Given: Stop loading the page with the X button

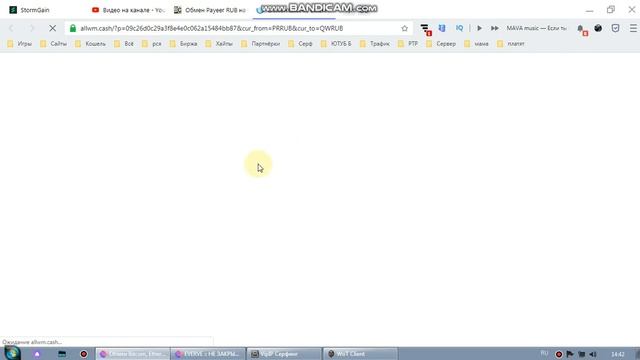Looking at the screenshot, I should click(53, 28).
